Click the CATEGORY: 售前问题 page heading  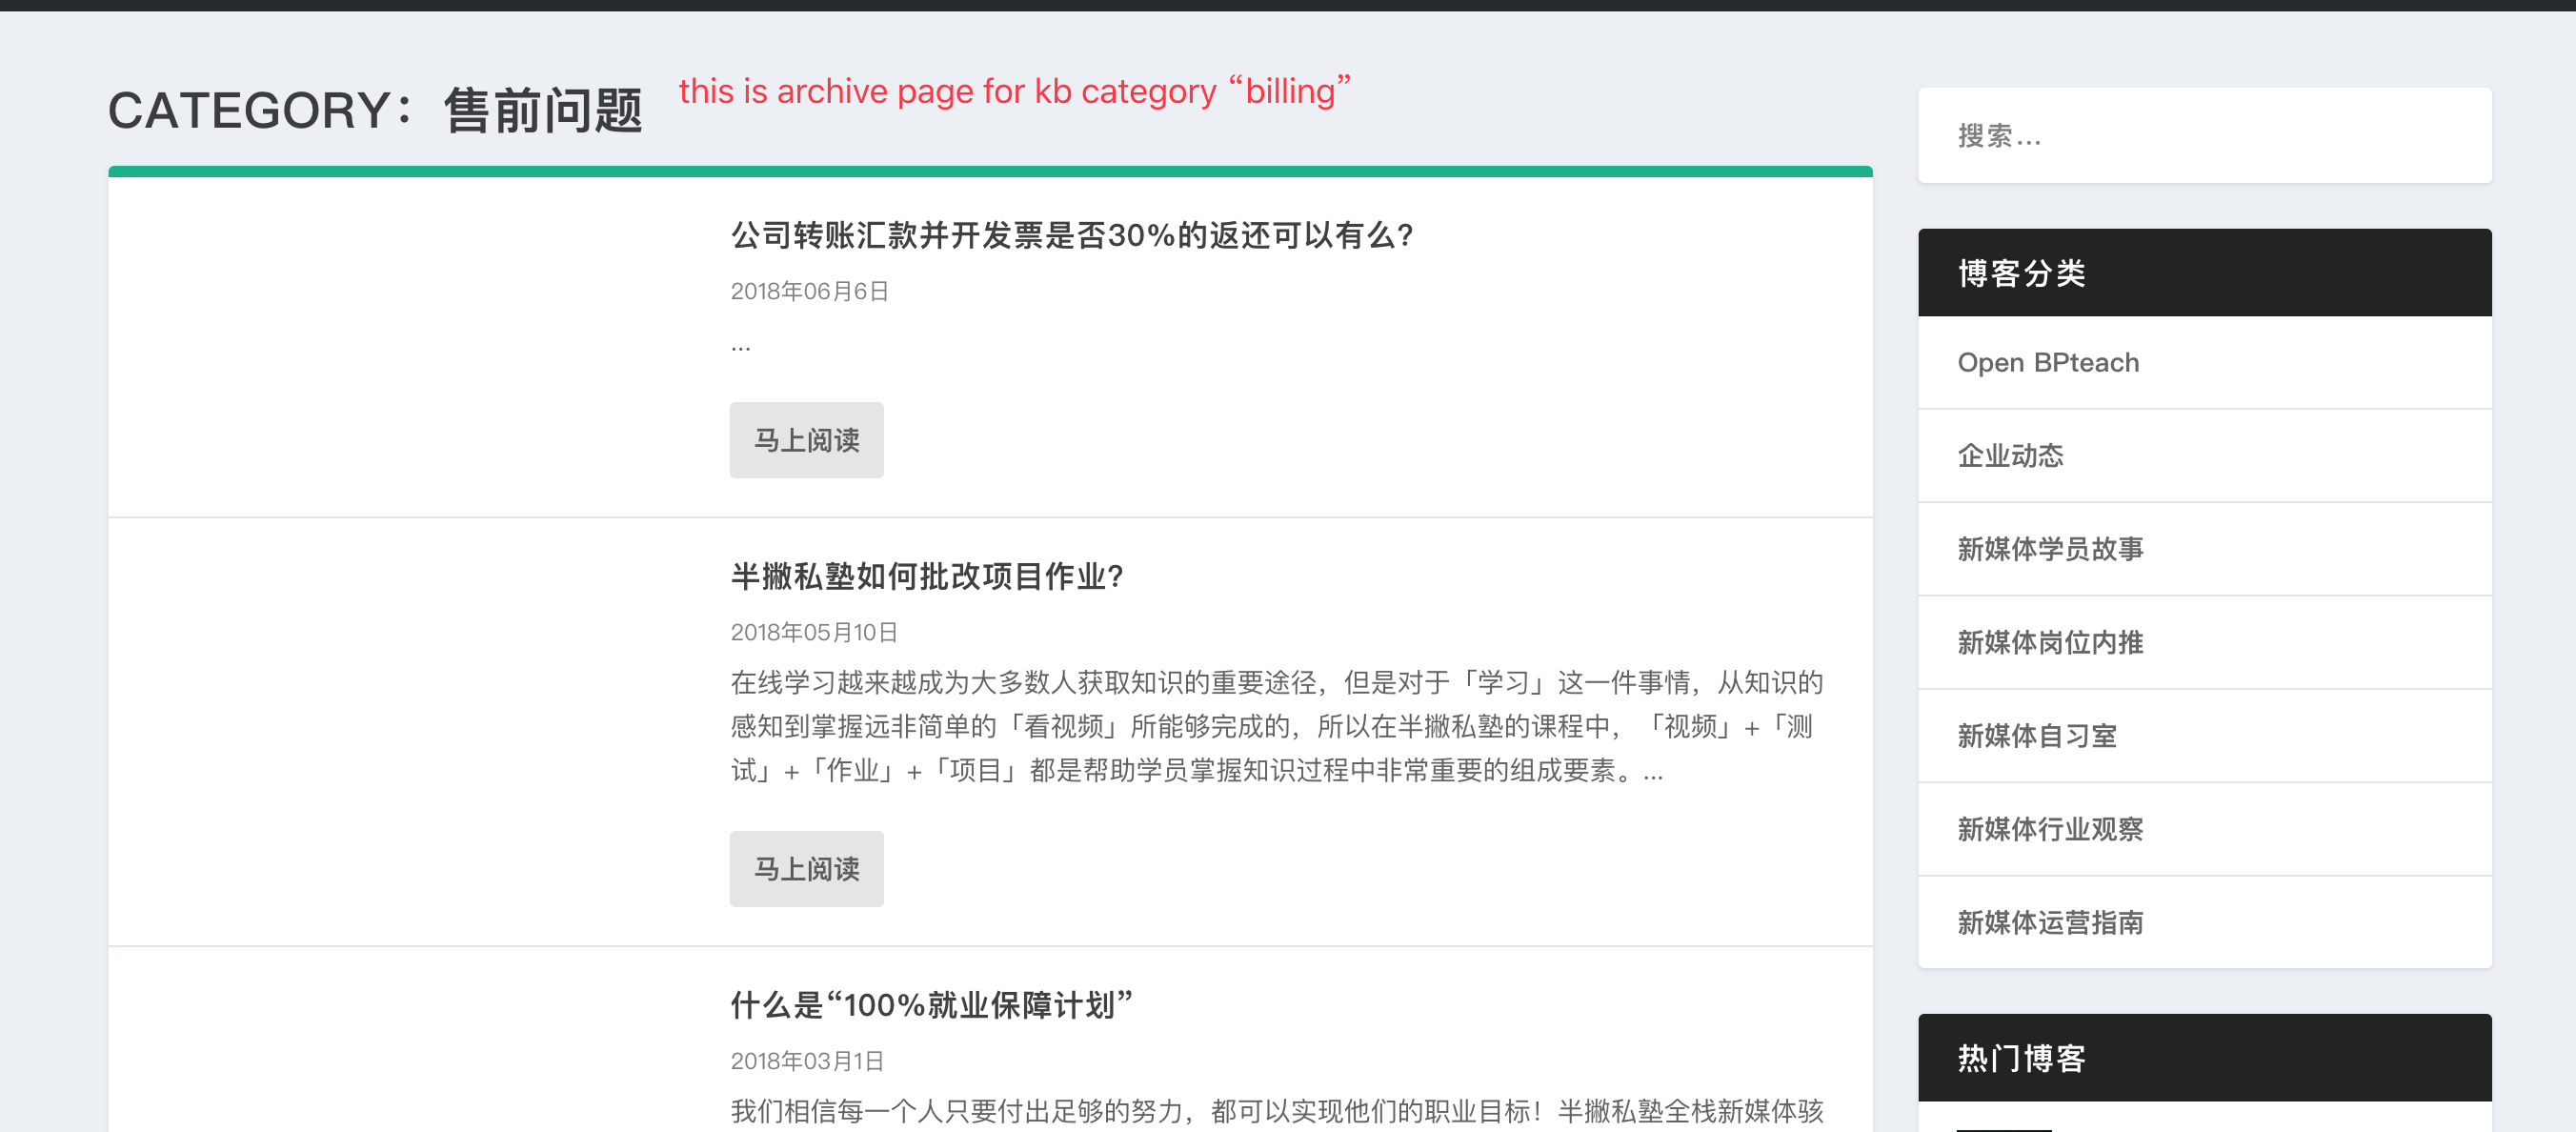pos(375,110)
